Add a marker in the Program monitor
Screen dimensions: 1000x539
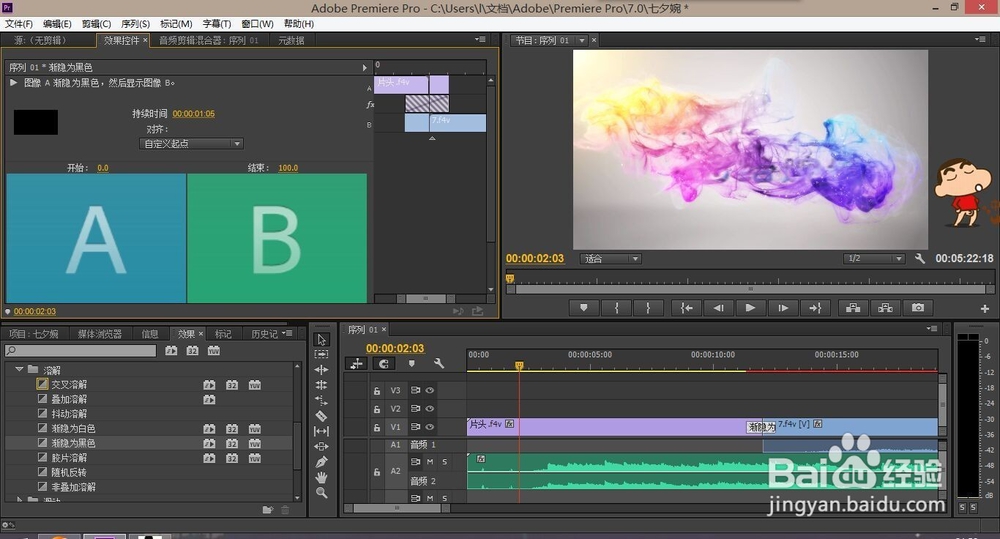point(584,307)
